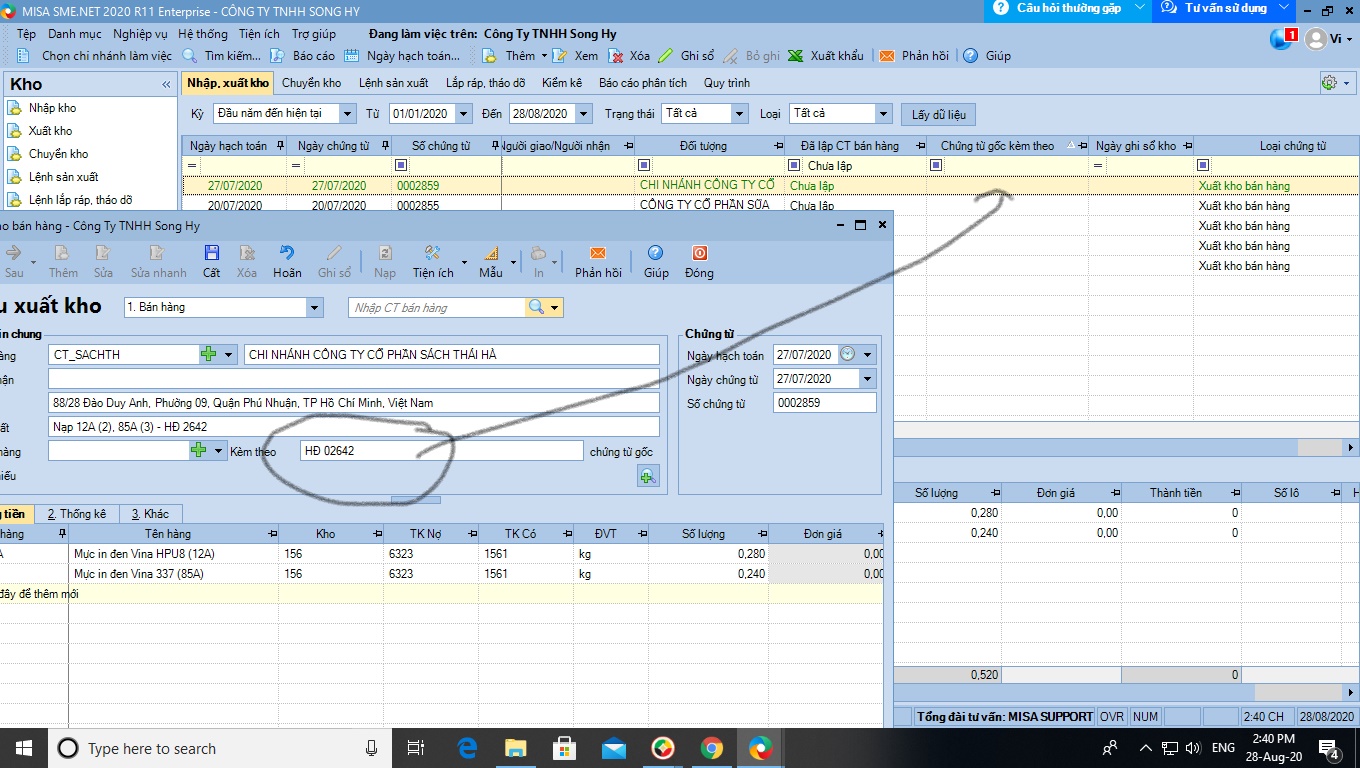Click Chọn chi nhánh làm việc toolbar button

click(95, 56)
